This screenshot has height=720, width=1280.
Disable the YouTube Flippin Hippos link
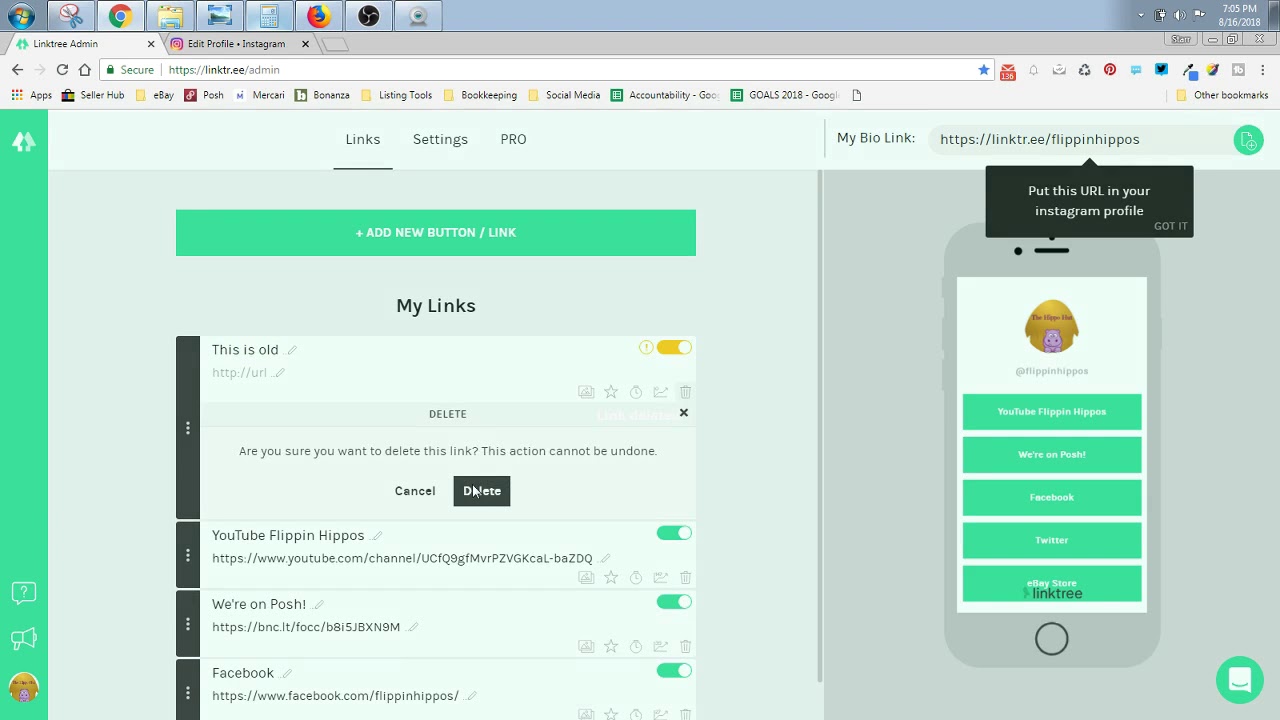pos(674,533)
